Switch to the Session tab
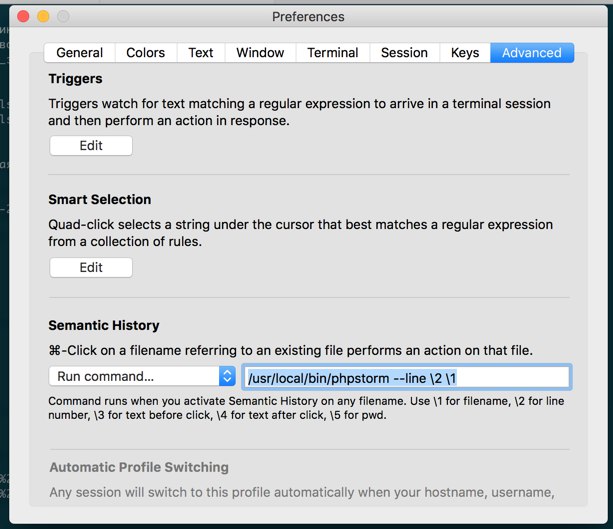613x529 pixels. [x=404, y=53]
